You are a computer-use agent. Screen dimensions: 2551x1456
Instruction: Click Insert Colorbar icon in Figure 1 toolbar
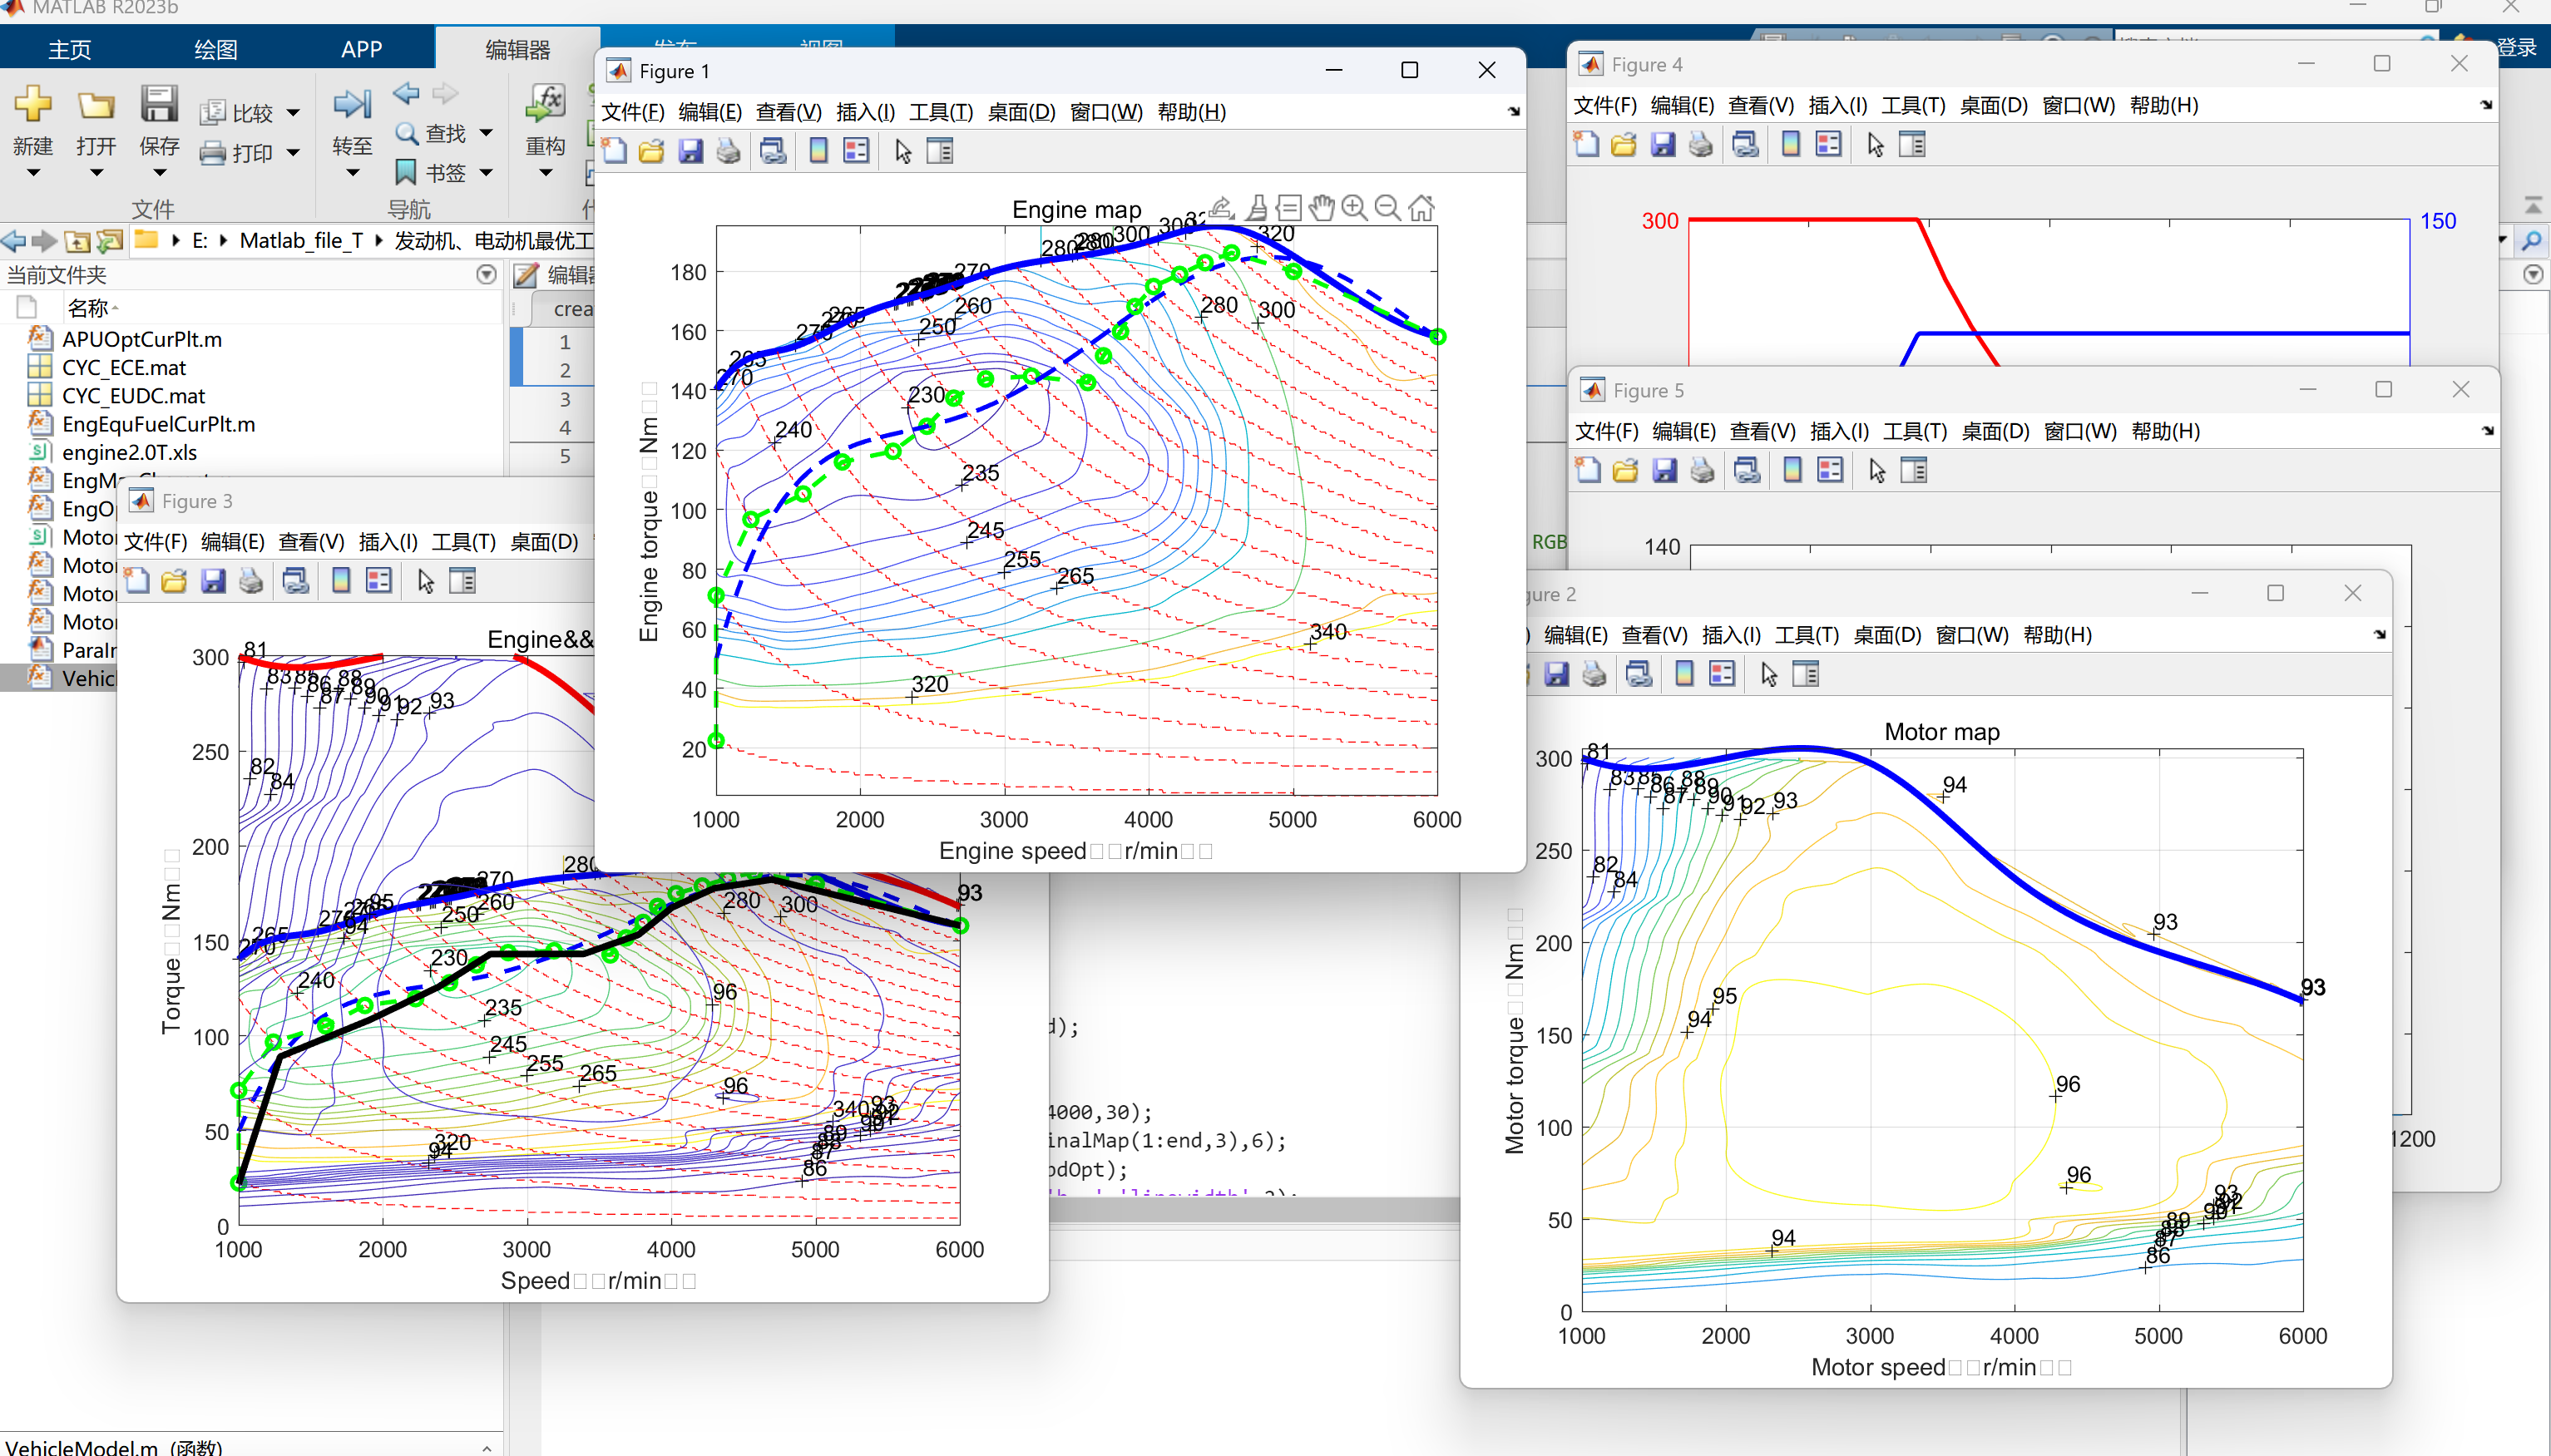click(x=818, y=152)
